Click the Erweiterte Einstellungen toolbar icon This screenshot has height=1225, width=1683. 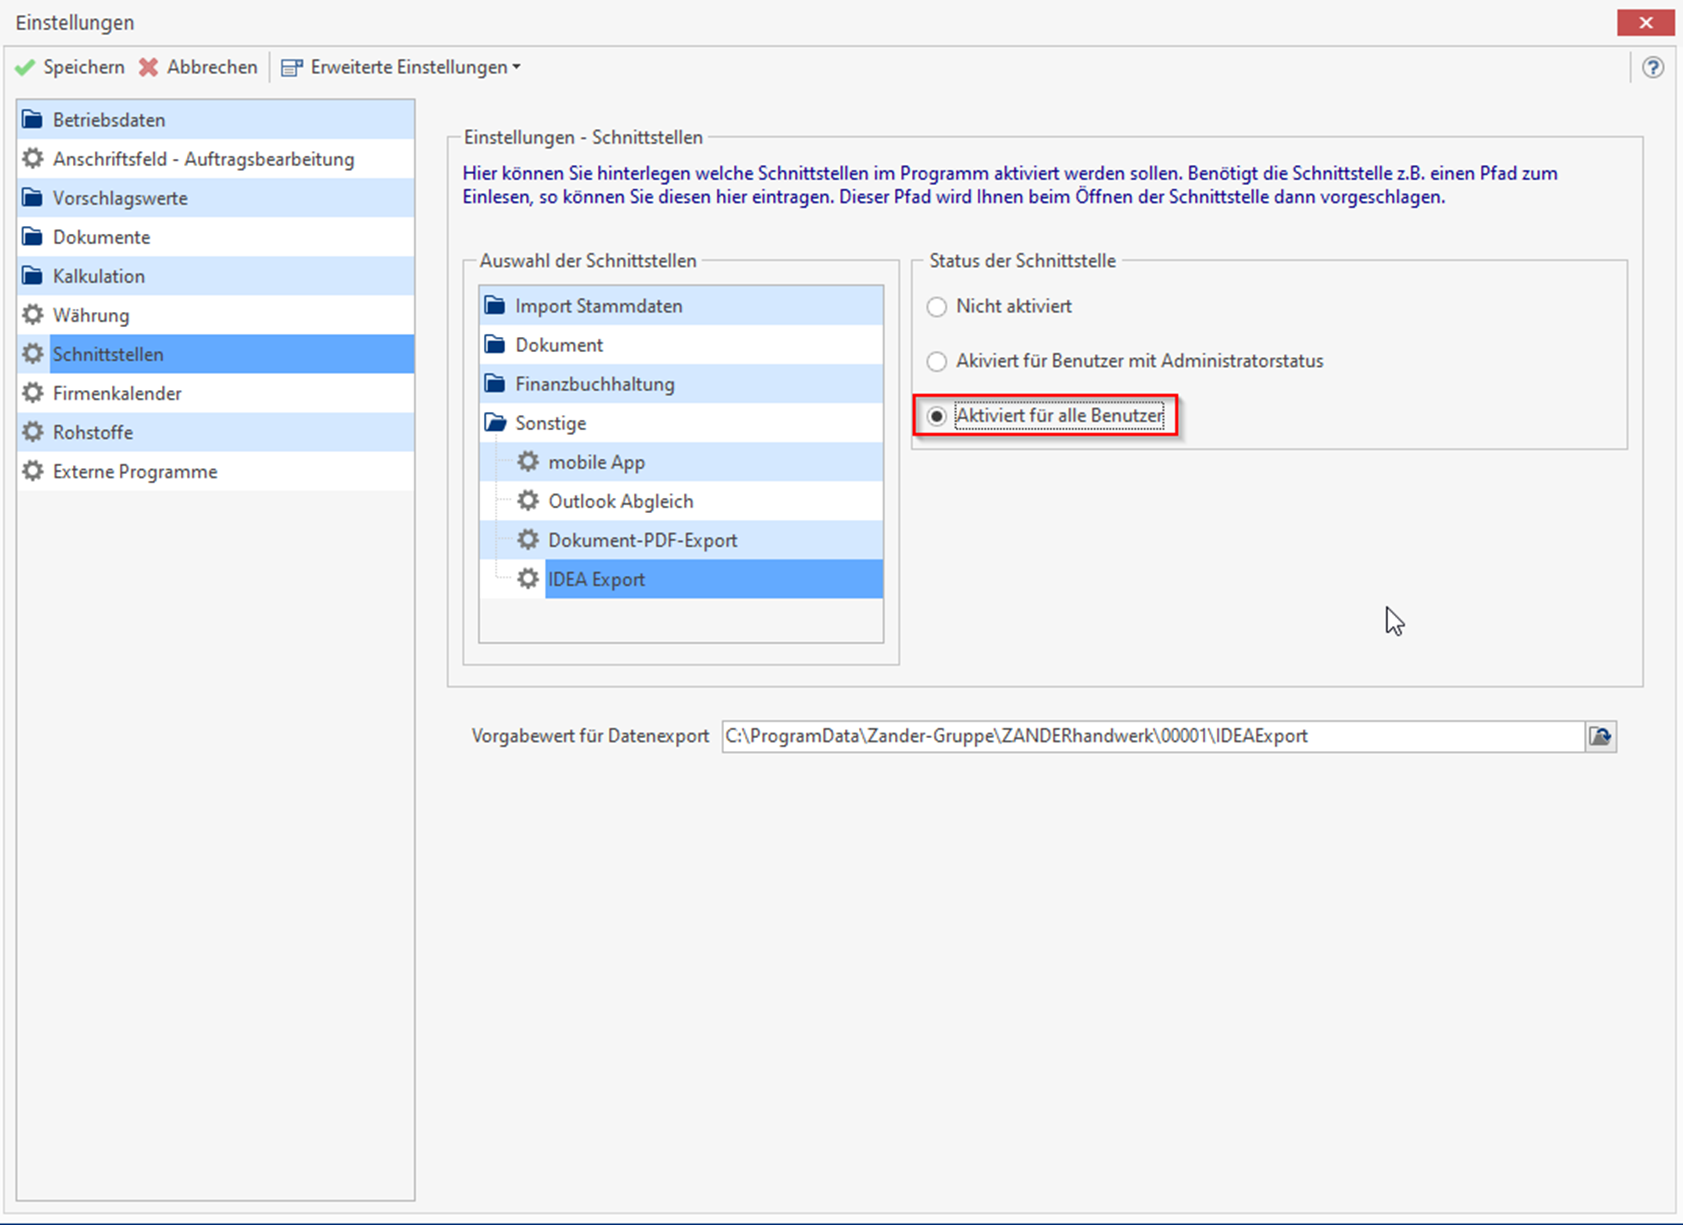coord(292,67)
